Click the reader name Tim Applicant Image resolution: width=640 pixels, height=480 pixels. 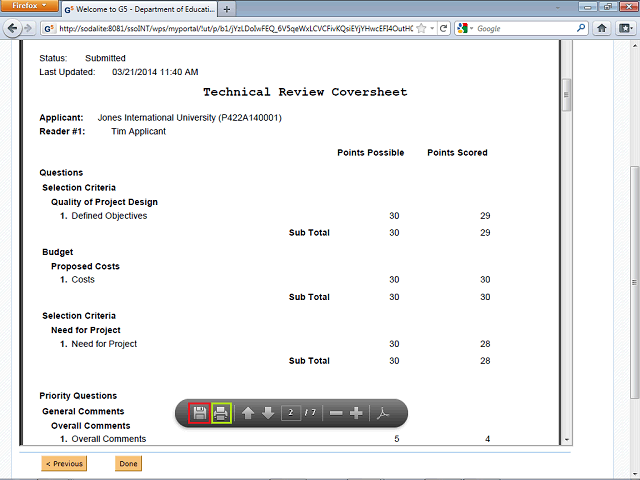pos(138,131)
